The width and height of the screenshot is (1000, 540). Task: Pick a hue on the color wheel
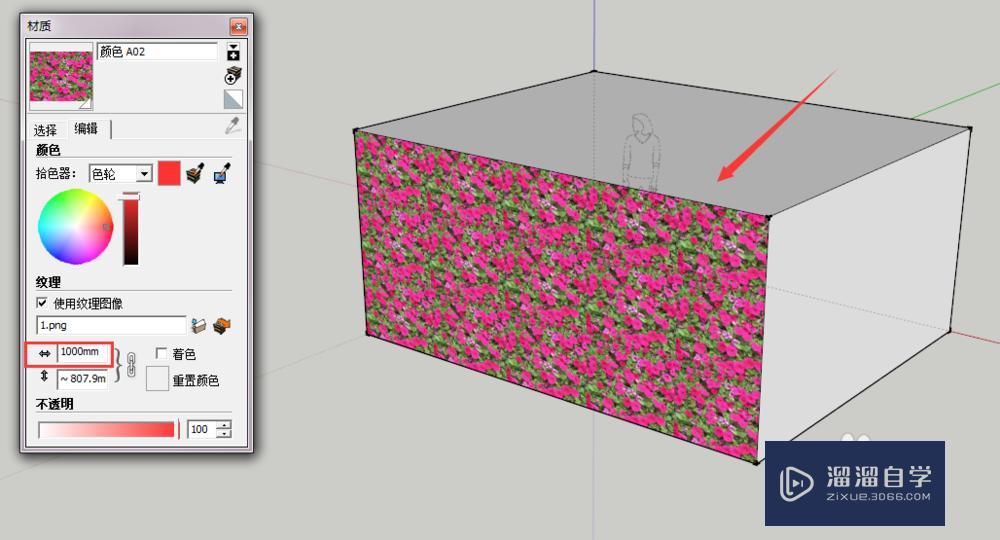click(x=75, y=226)
